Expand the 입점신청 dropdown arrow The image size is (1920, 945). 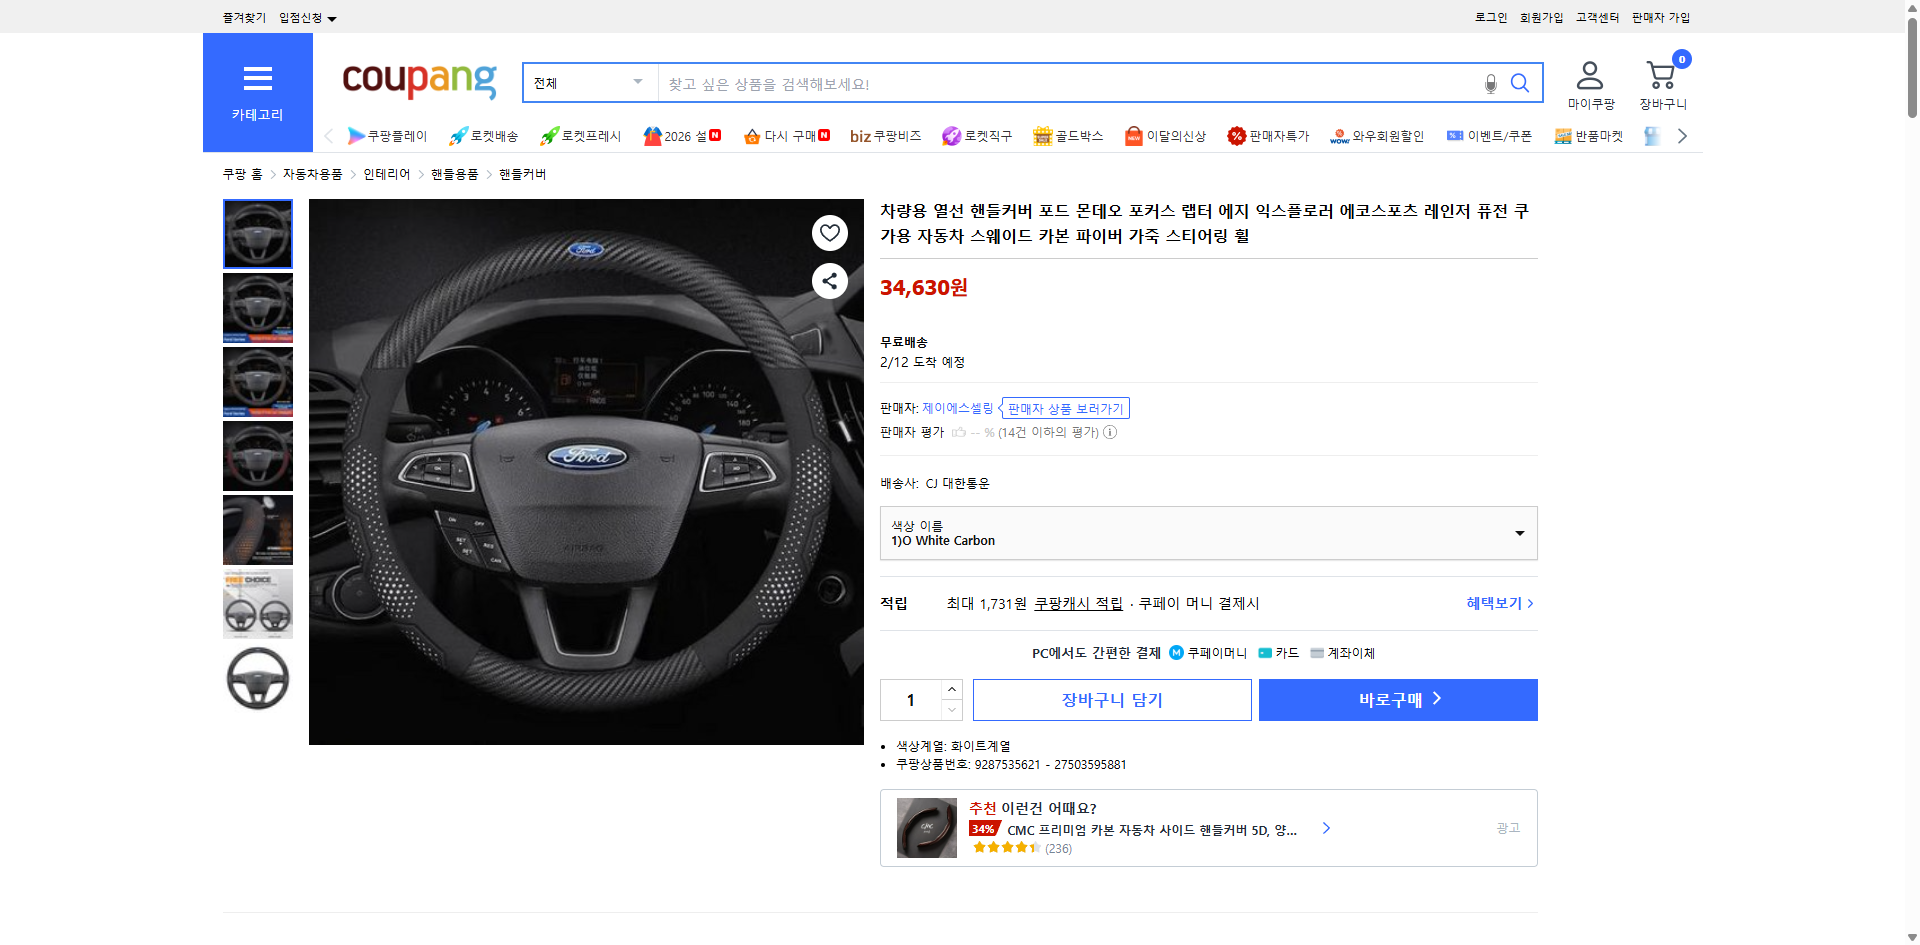(x=333, y=17)
